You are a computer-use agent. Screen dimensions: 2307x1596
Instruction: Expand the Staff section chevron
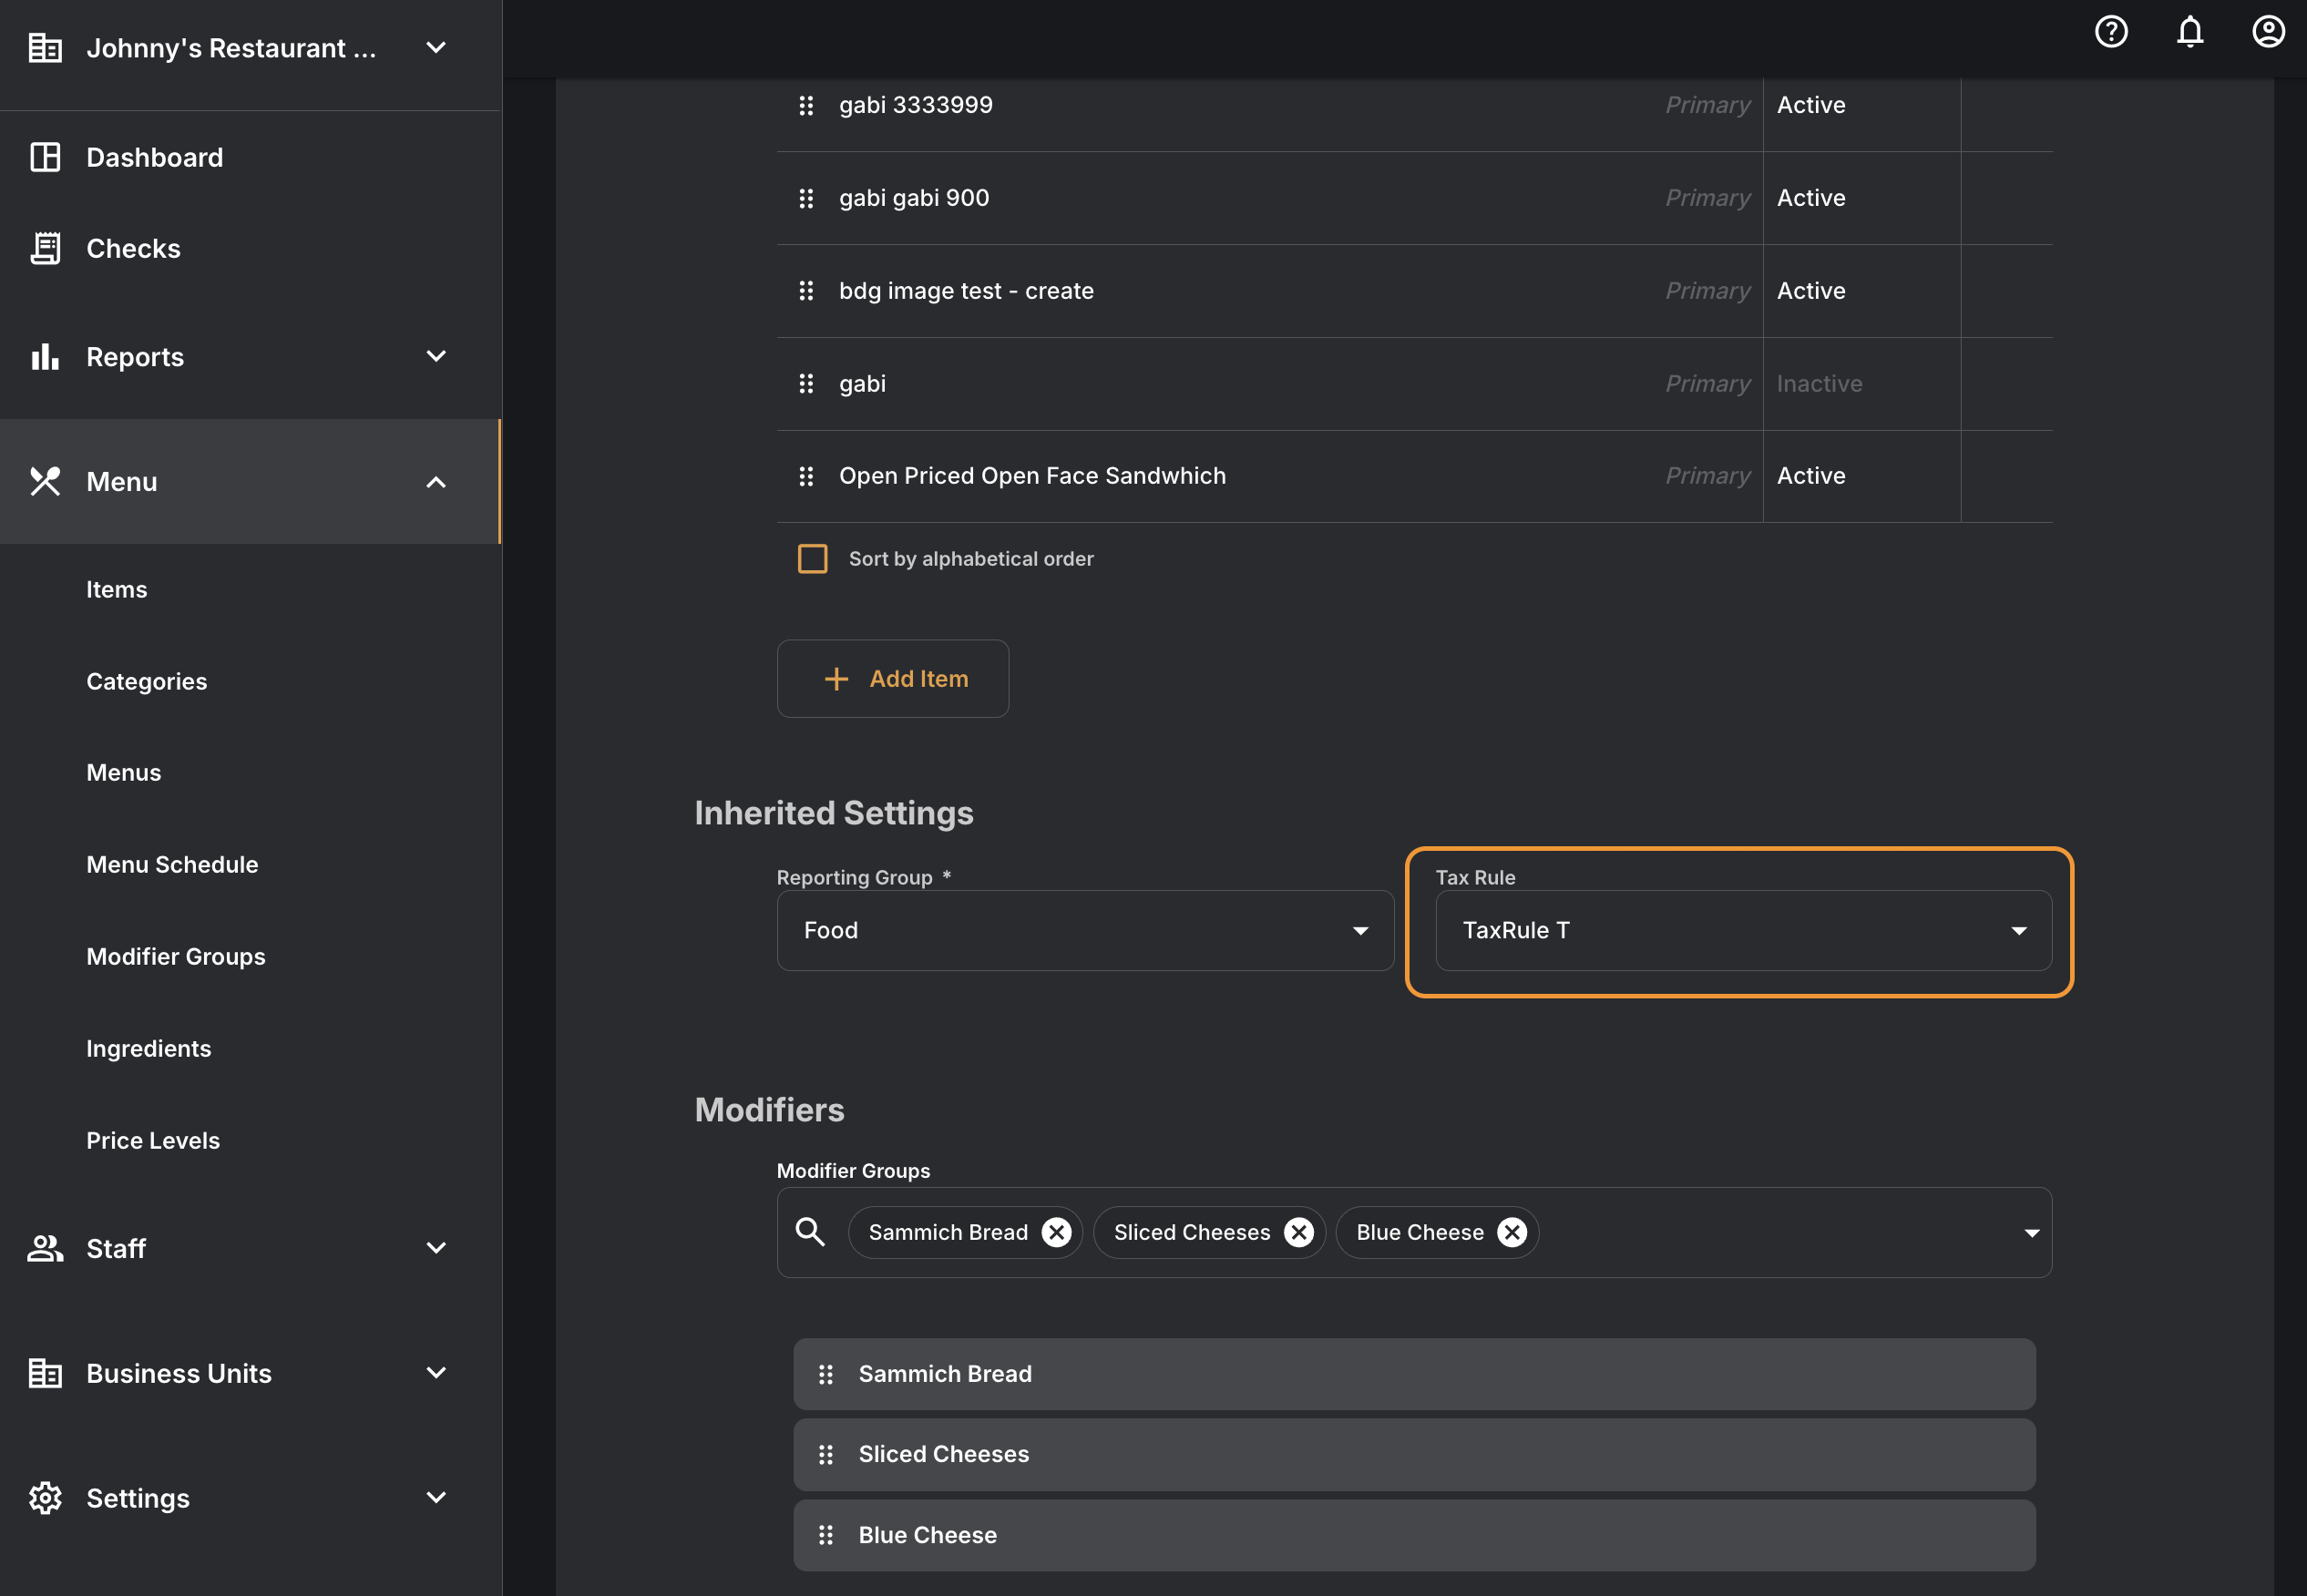point(436,1247)
